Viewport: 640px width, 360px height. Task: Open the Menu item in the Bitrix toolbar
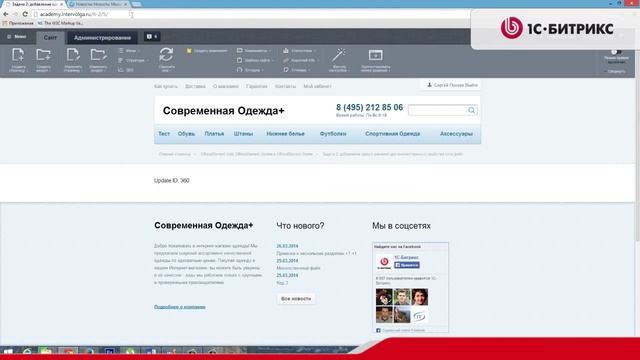[129, 51]
